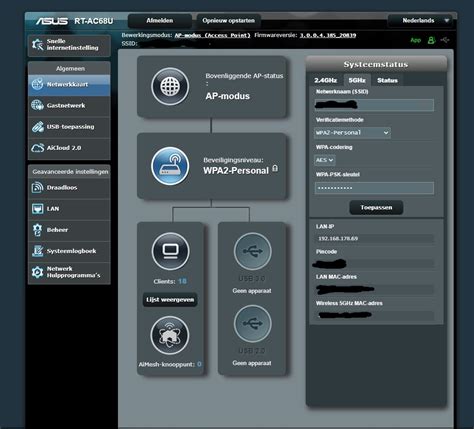Viewport: 474px width, 429px height.
Task: Open Netwerk Hulpprogramma's icon
Action: click(x=37, y=272)
